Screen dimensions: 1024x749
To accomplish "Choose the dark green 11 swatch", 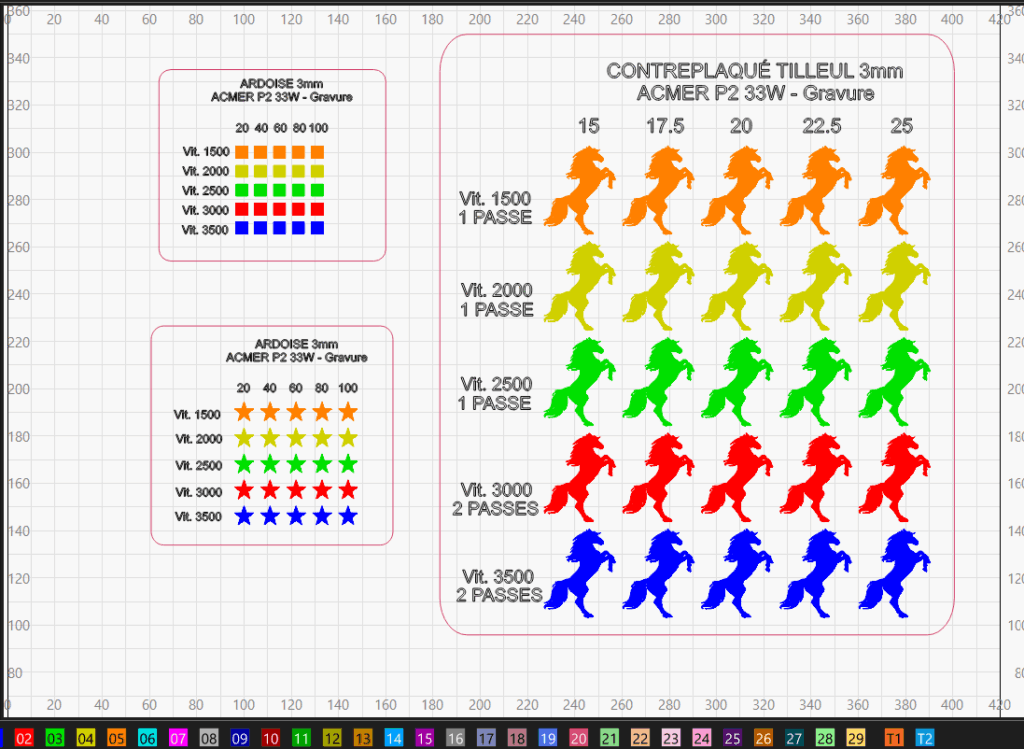I will click(x=301, y=739).
